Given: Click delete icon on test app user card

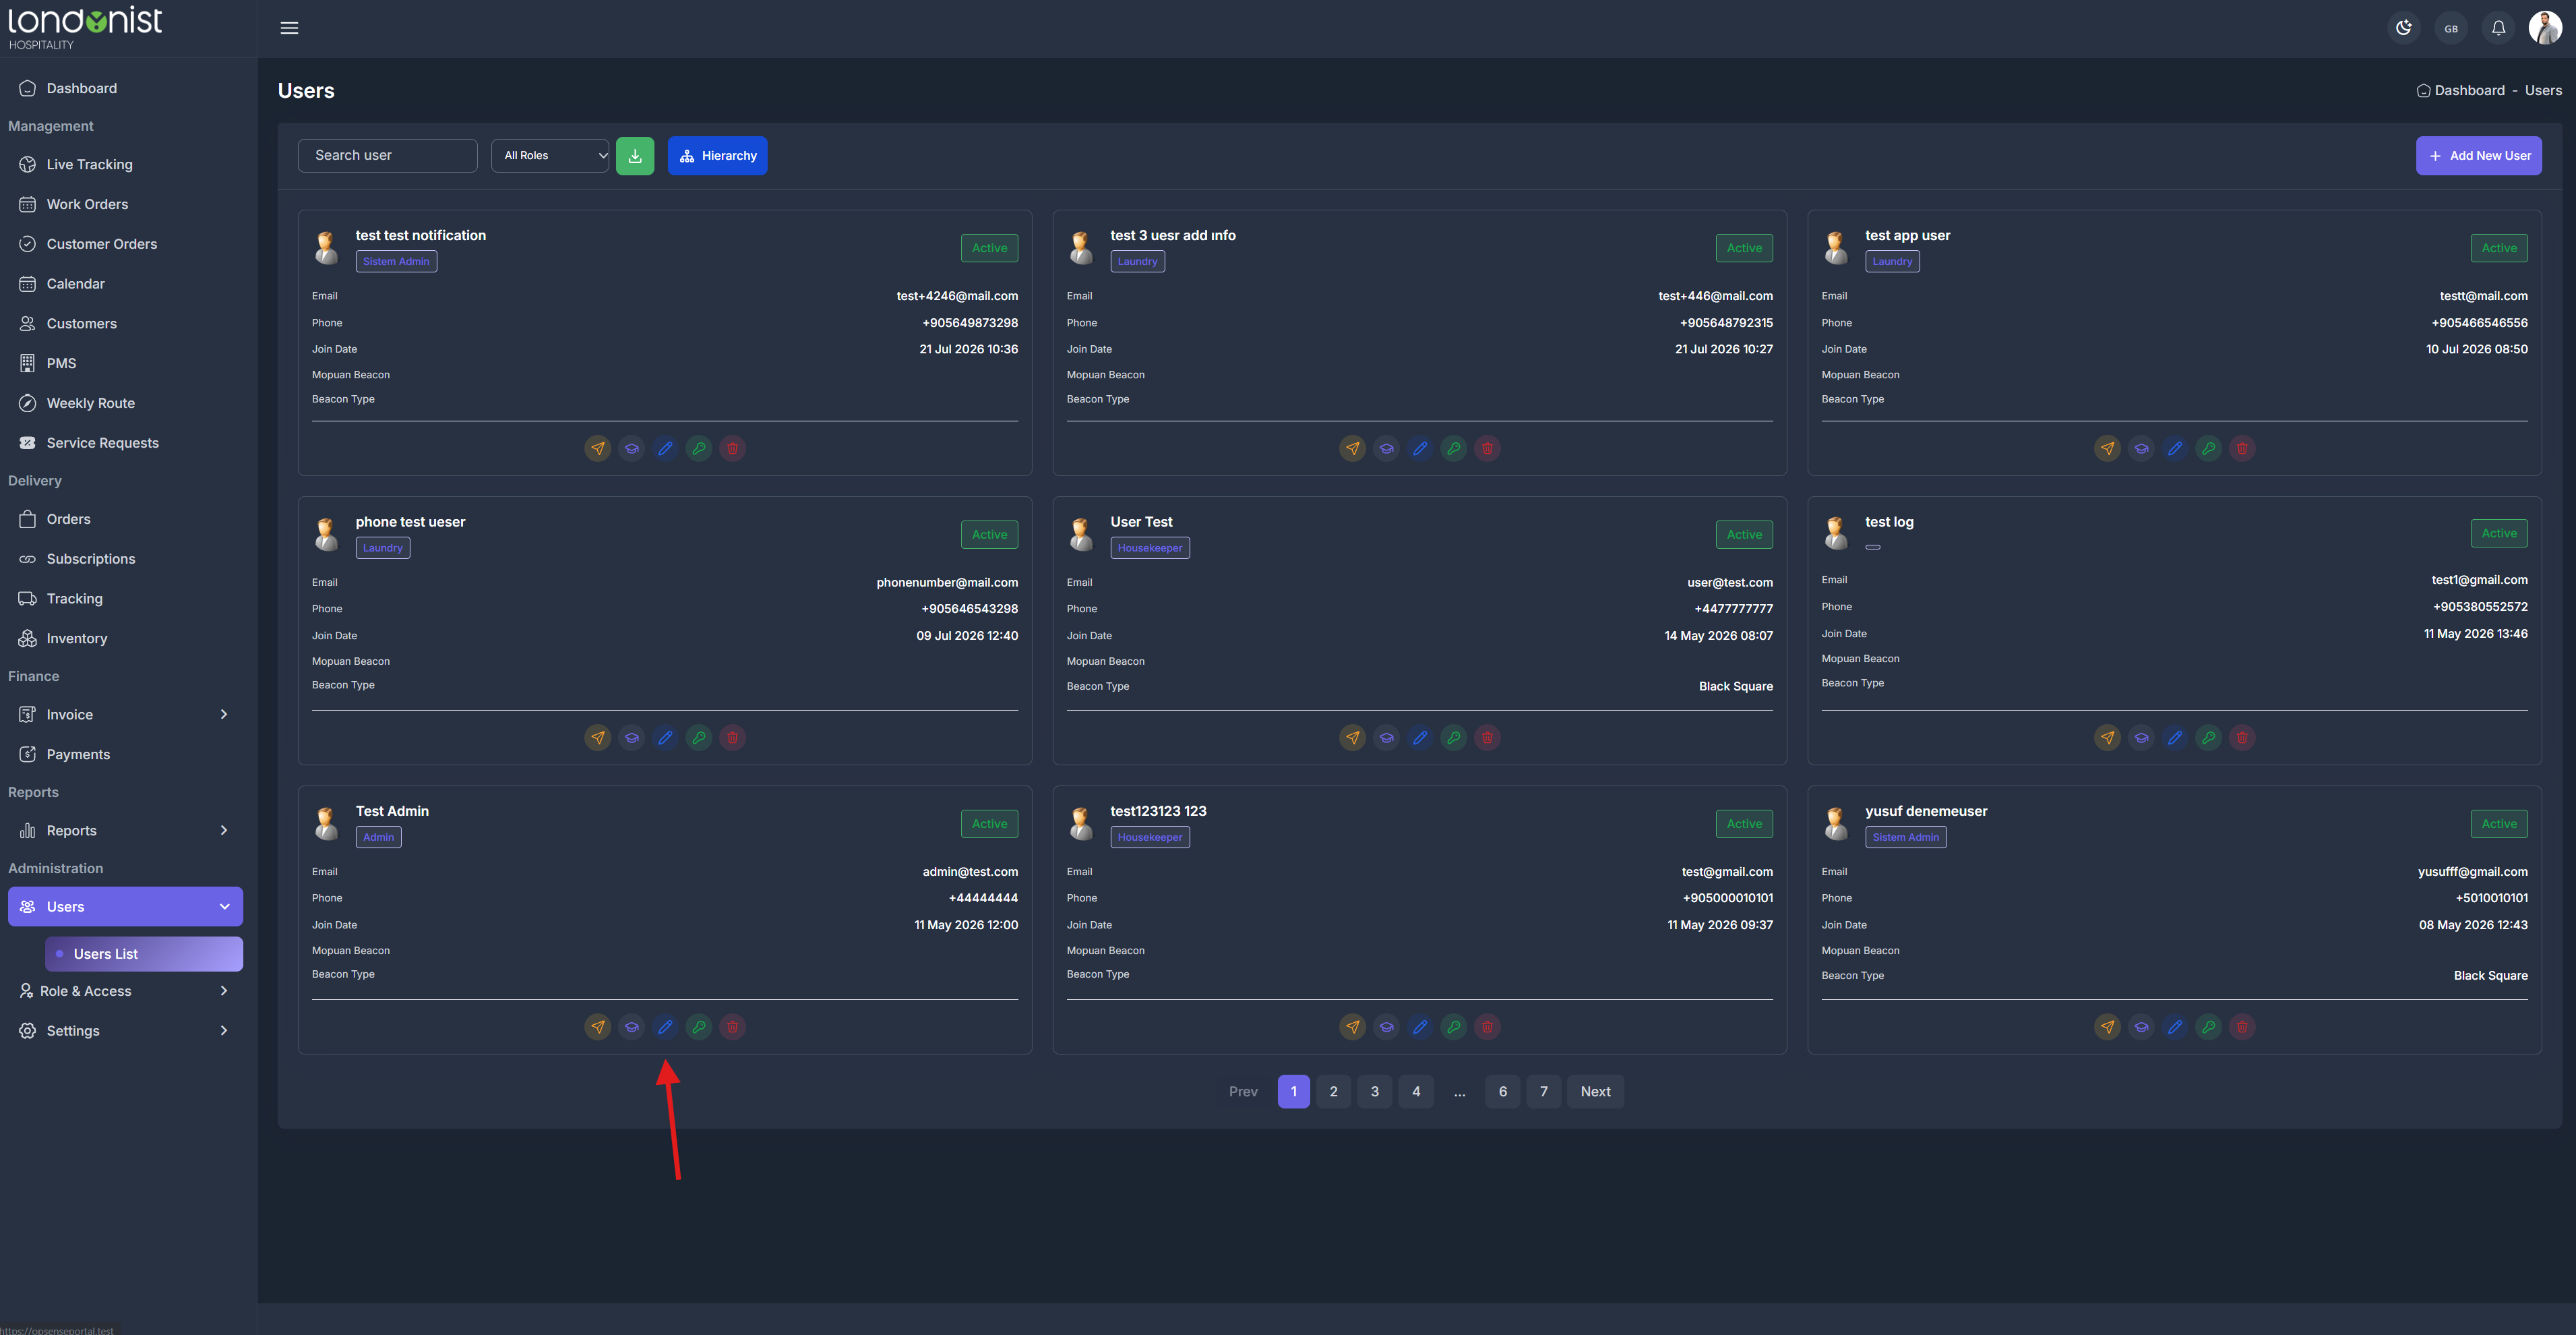Looking at the screenshot, I should (2242, 448).
